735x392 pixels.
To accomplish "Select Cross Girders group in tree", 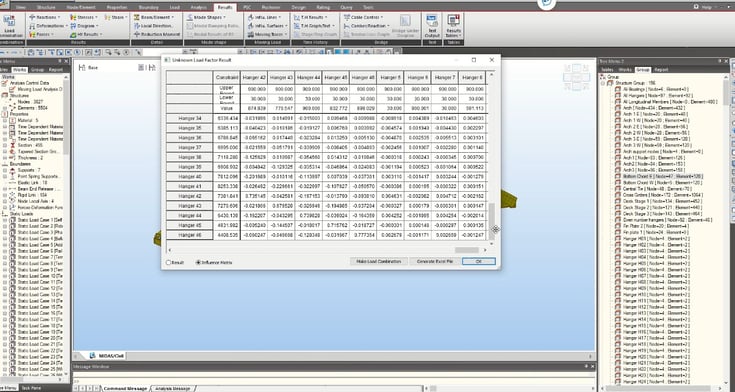I will (x=662, y=195).
